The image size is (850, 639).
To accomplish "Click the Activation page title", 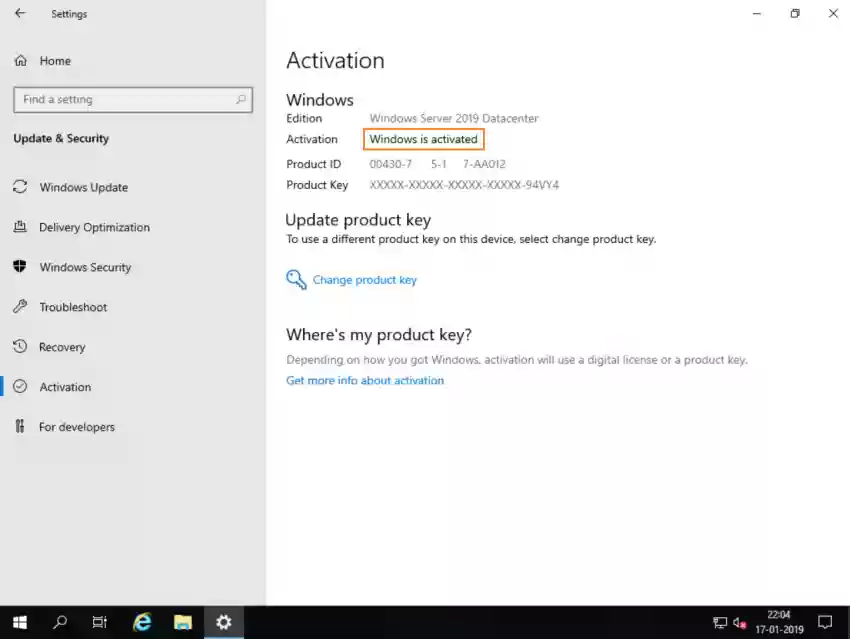I will pos(335,60).
